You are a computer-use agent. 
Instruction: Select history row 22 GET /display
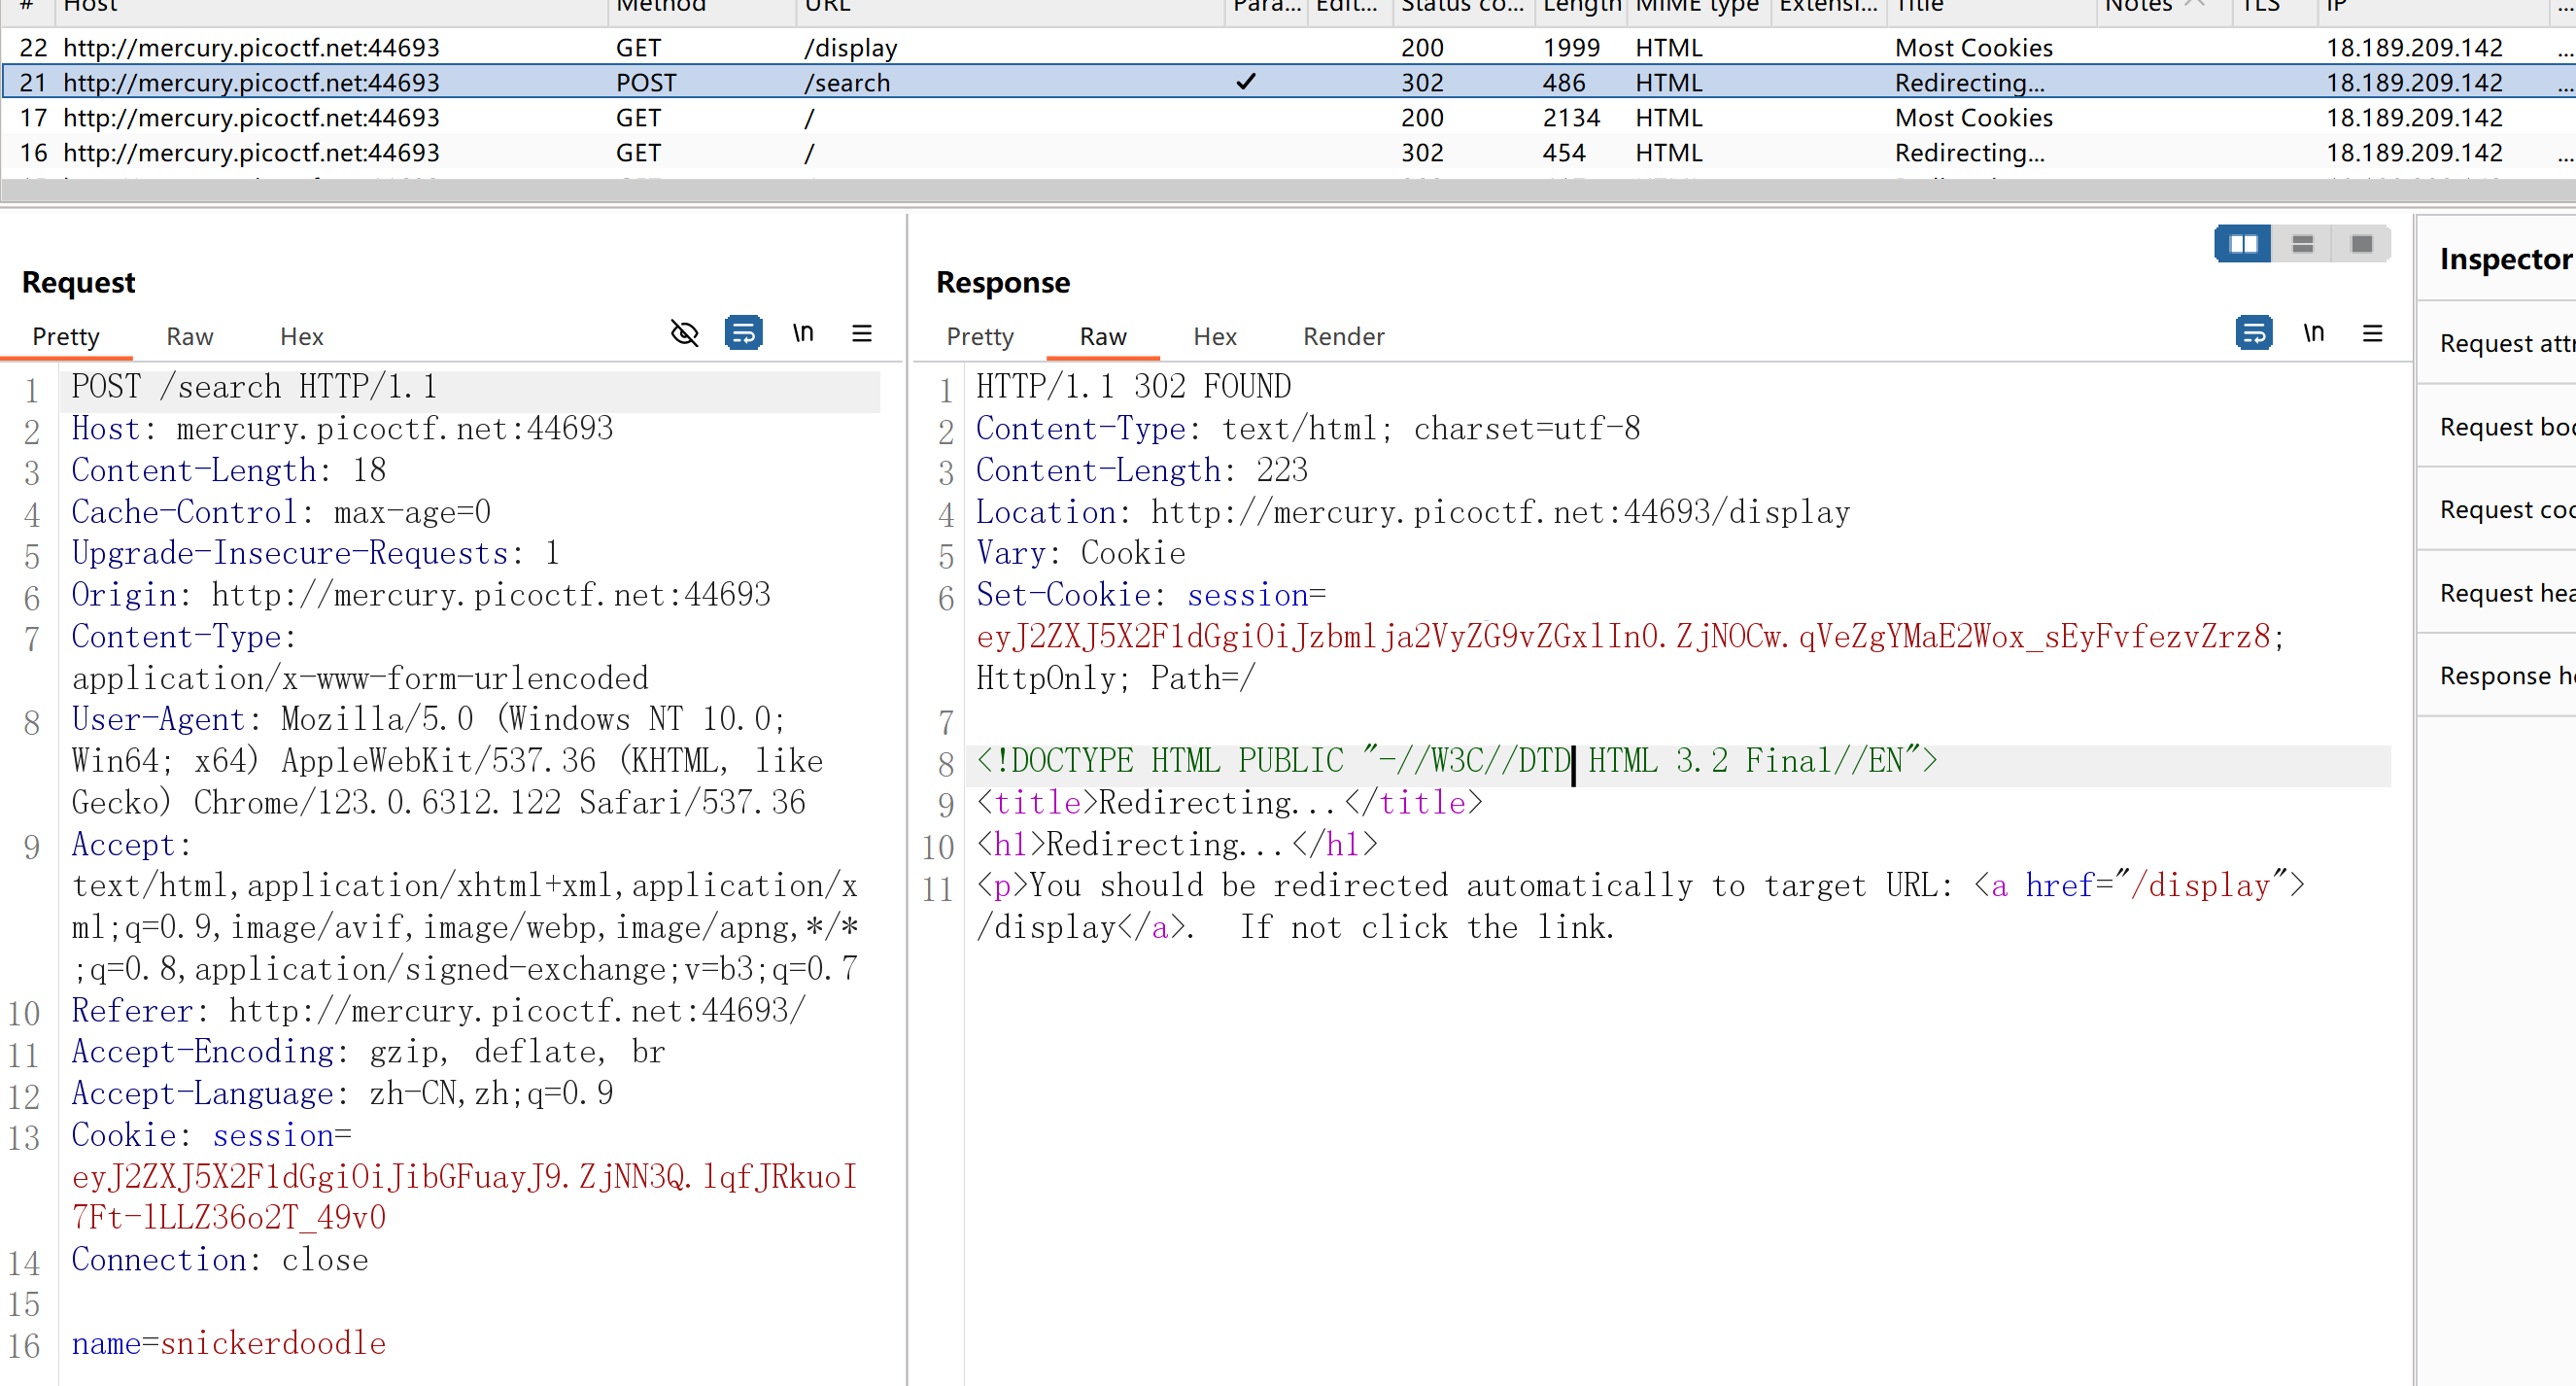1288,47
